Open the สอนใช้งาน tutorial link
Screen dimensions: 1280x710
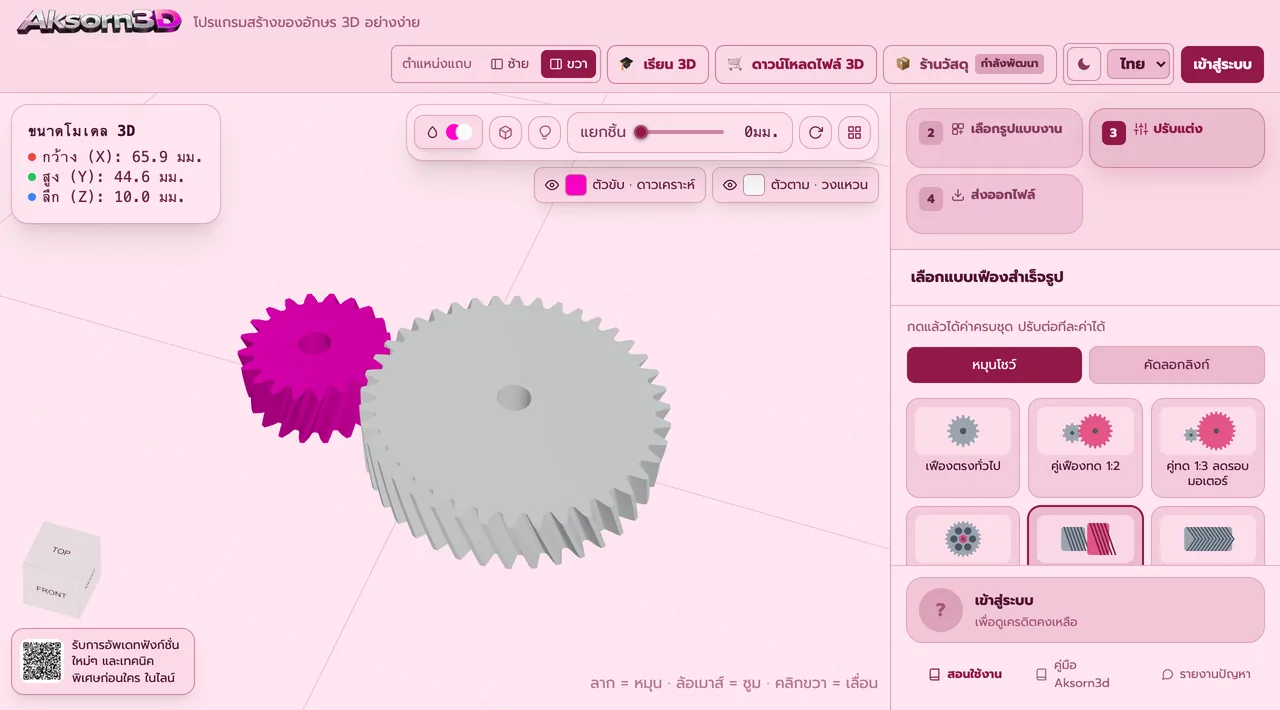(965, 674)
